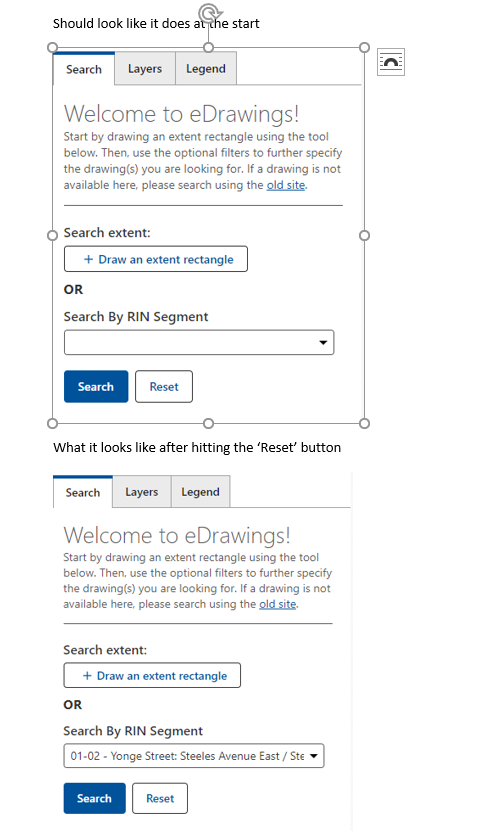Open the dropdown showing '01-02 - Yonge Street'
501x837 pixels.
pyautogui.click(x=194, y=756)
